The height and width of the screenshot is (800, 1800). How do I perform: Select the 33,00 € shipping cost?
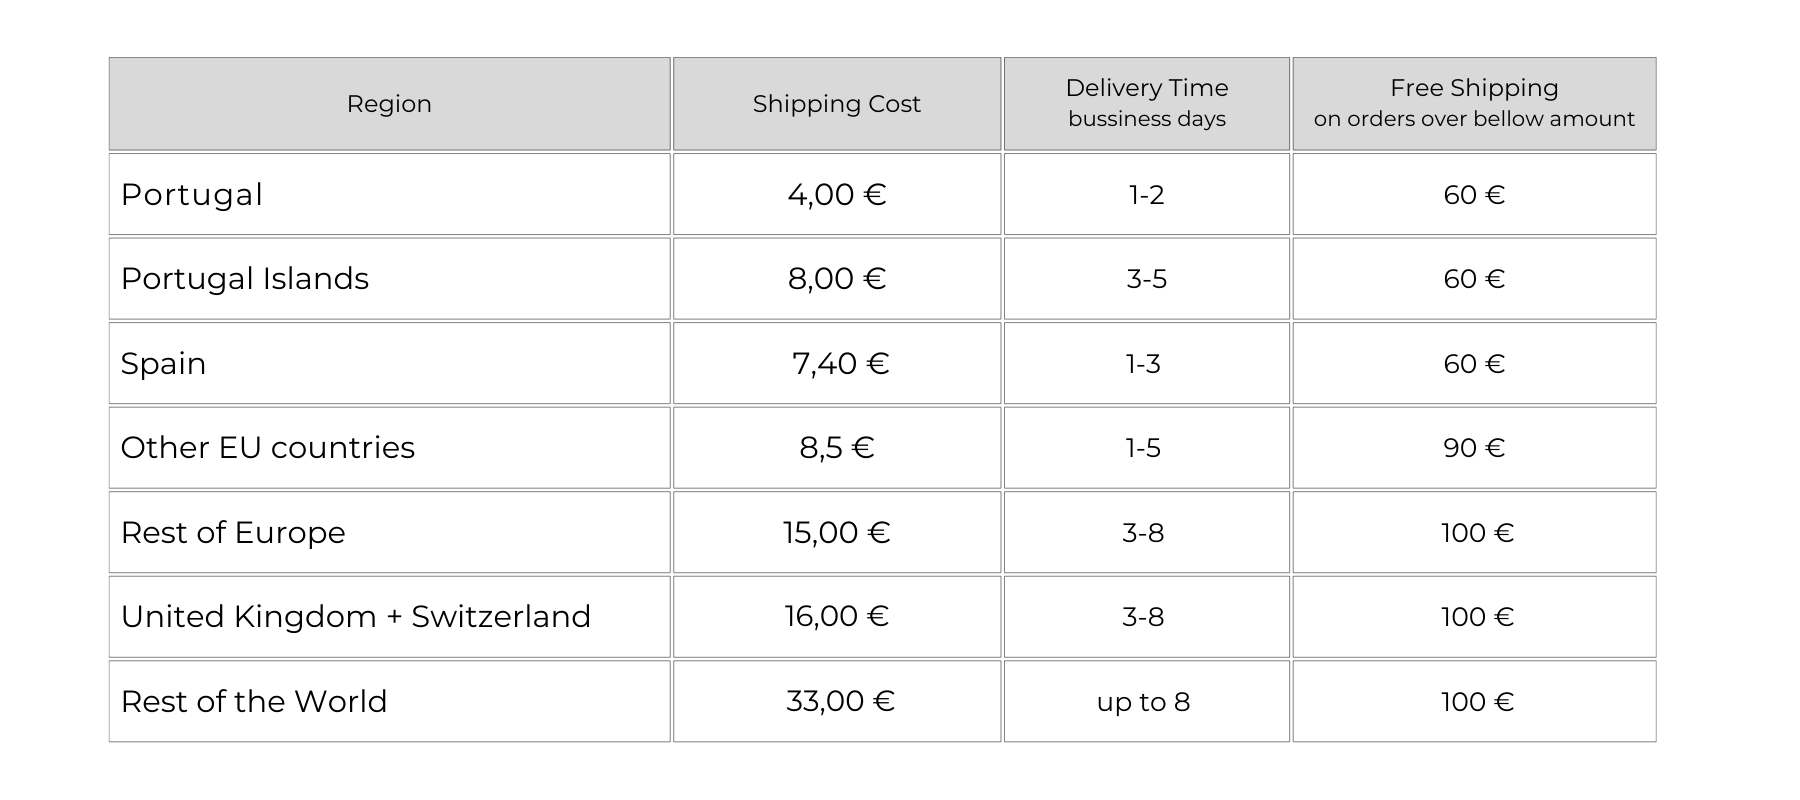[840, 701]
